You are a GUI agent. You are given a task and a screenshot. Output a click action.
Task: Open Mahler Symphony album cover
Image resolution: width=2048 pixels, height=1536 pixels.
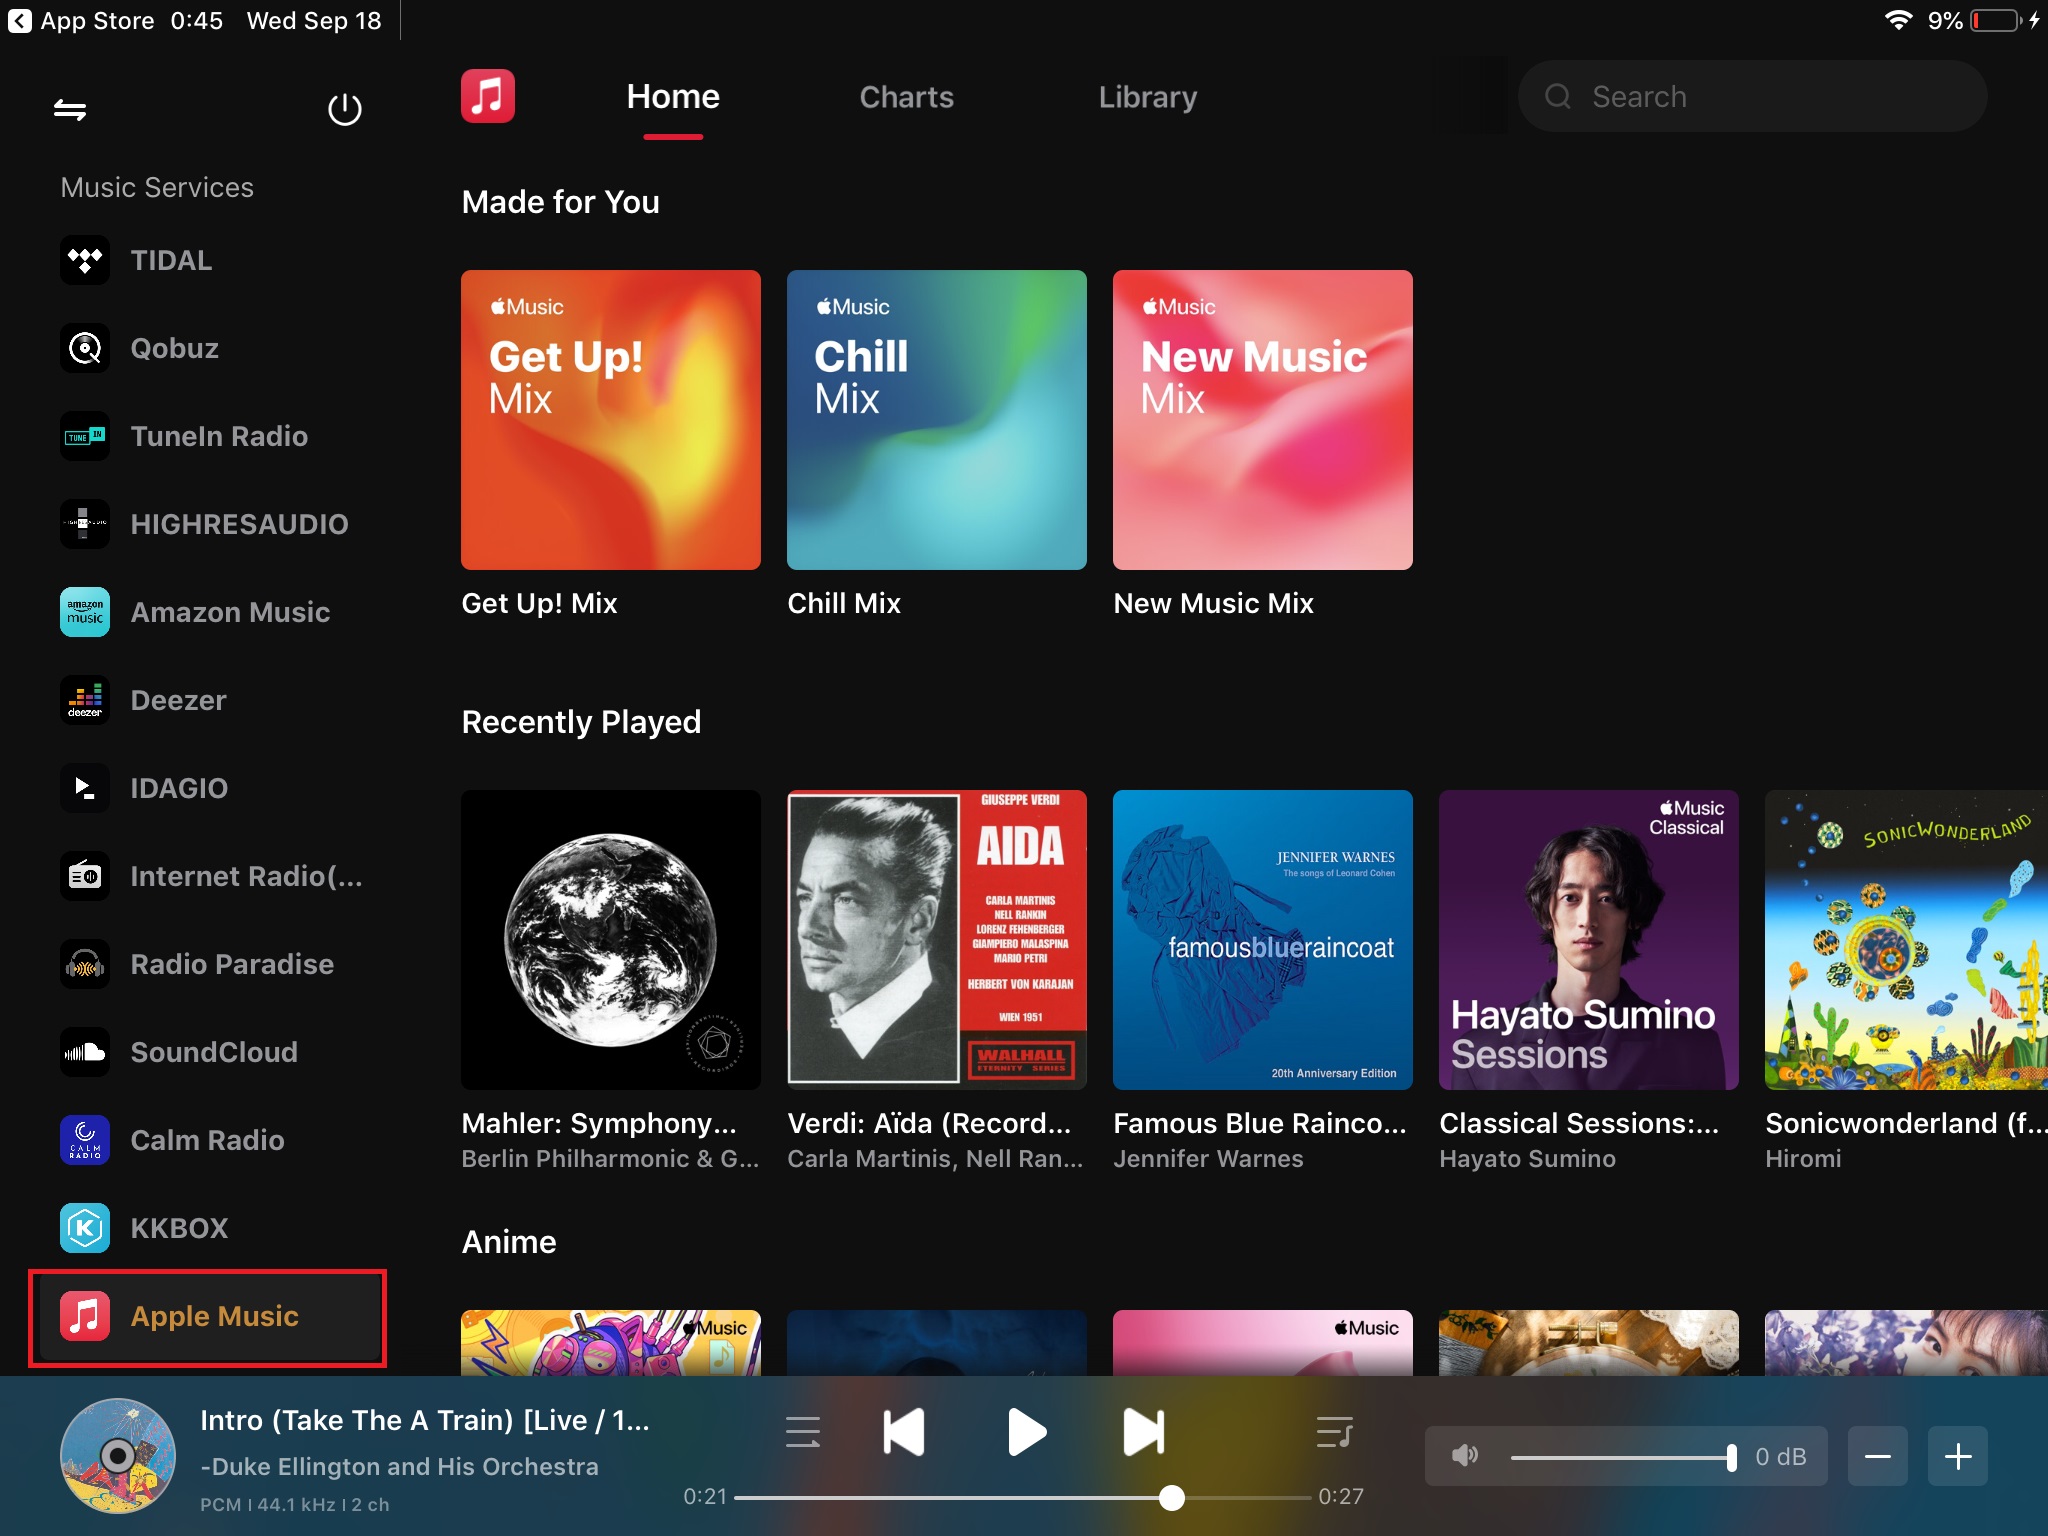(611, 940)
